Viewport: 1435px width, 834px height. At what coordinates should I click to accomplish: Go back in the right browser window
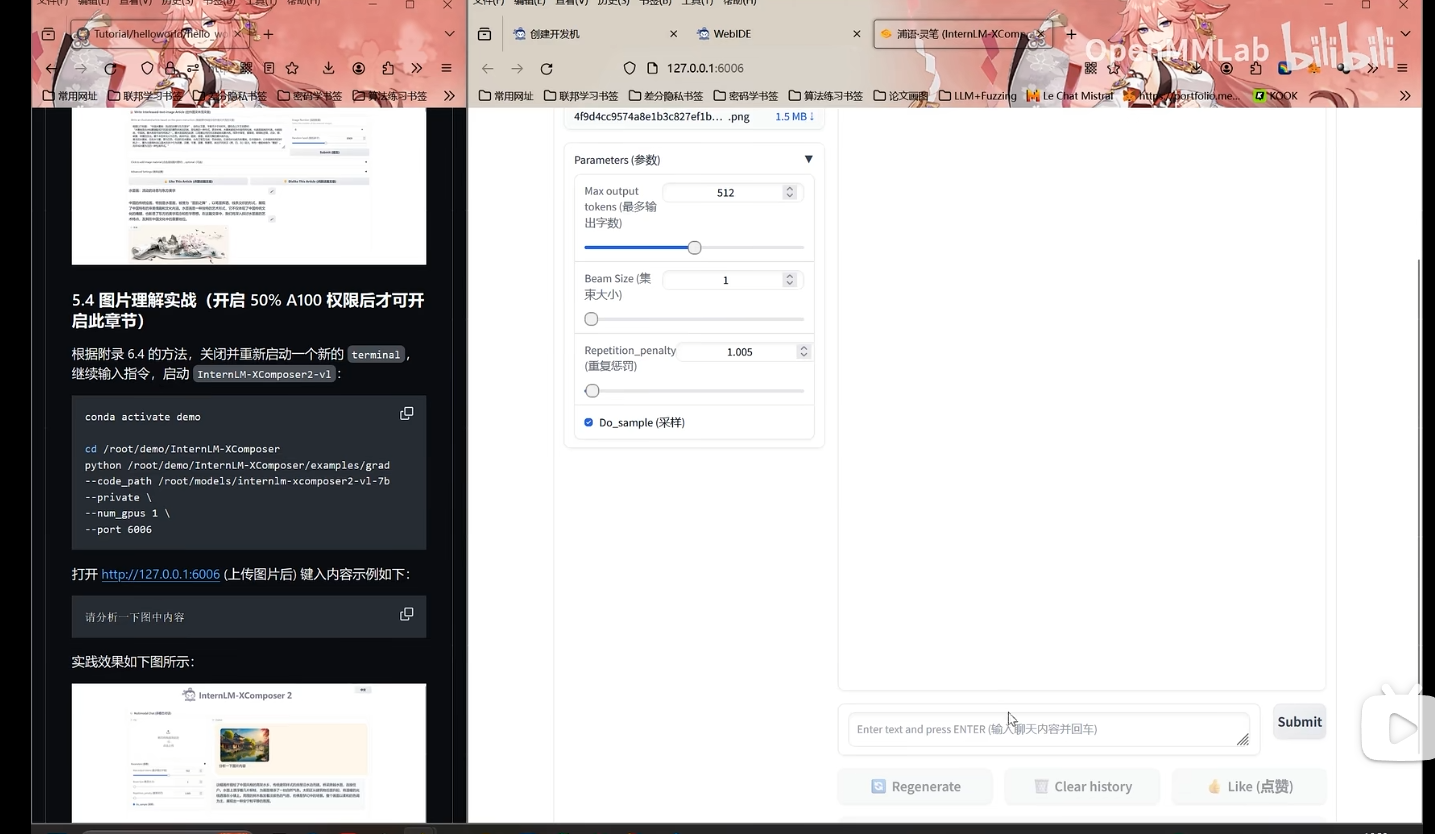pos(487,69)
